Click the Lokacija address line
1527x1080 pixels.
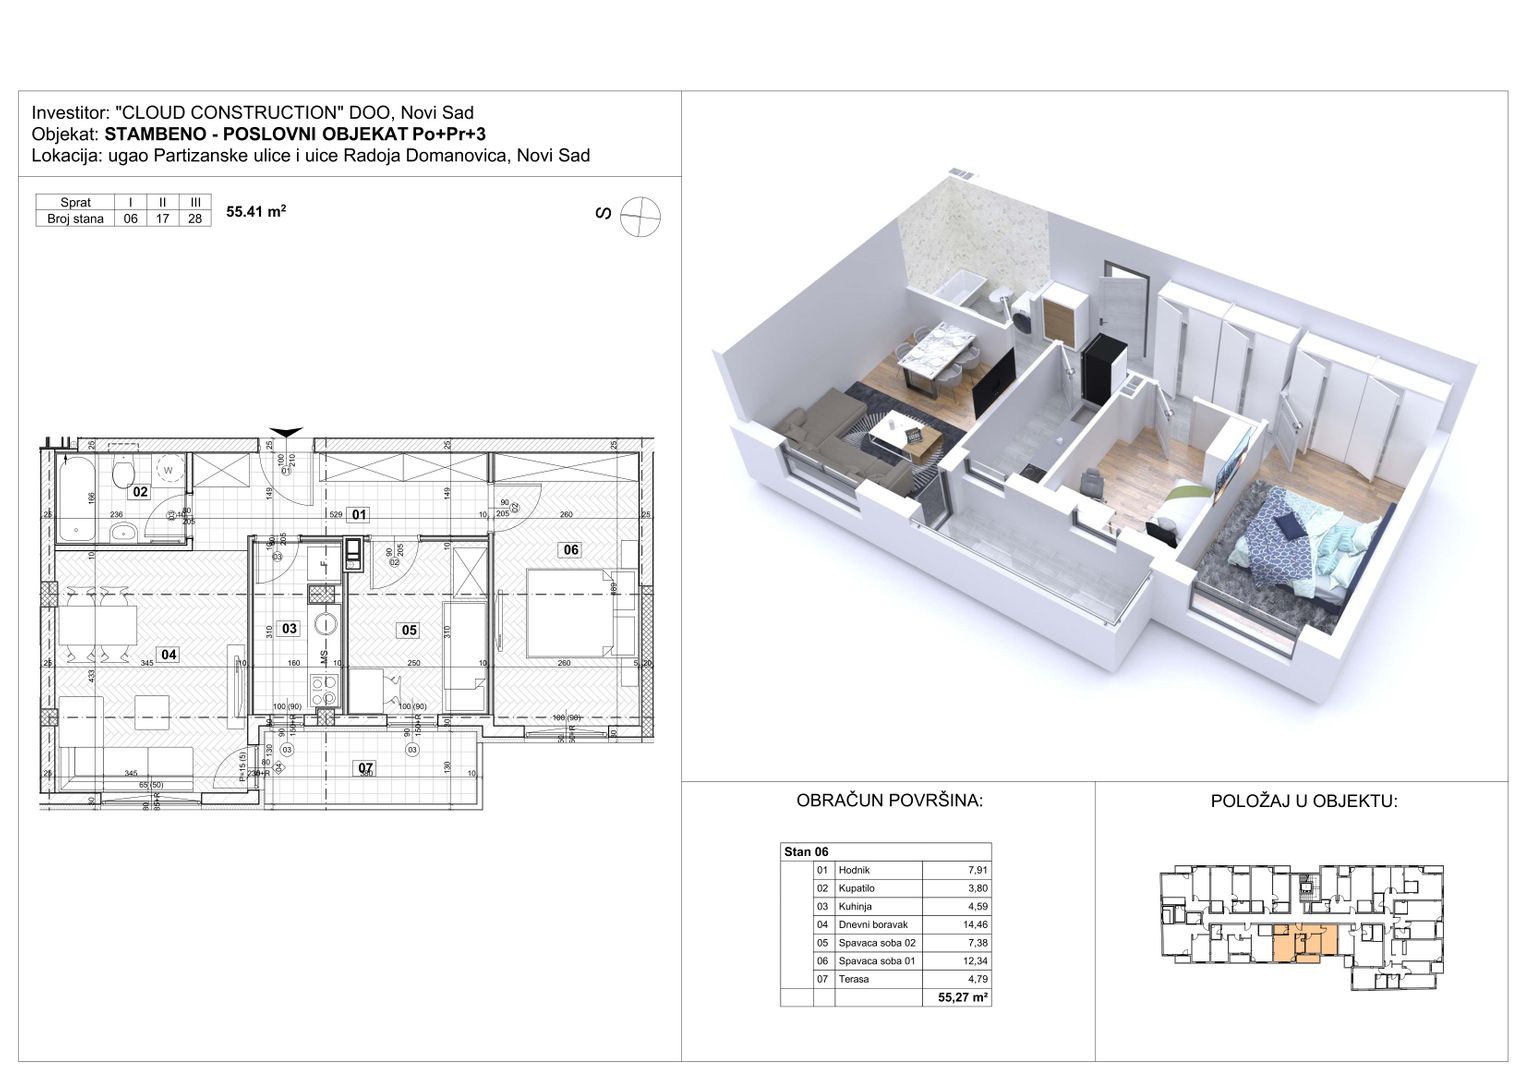[311, 155]
